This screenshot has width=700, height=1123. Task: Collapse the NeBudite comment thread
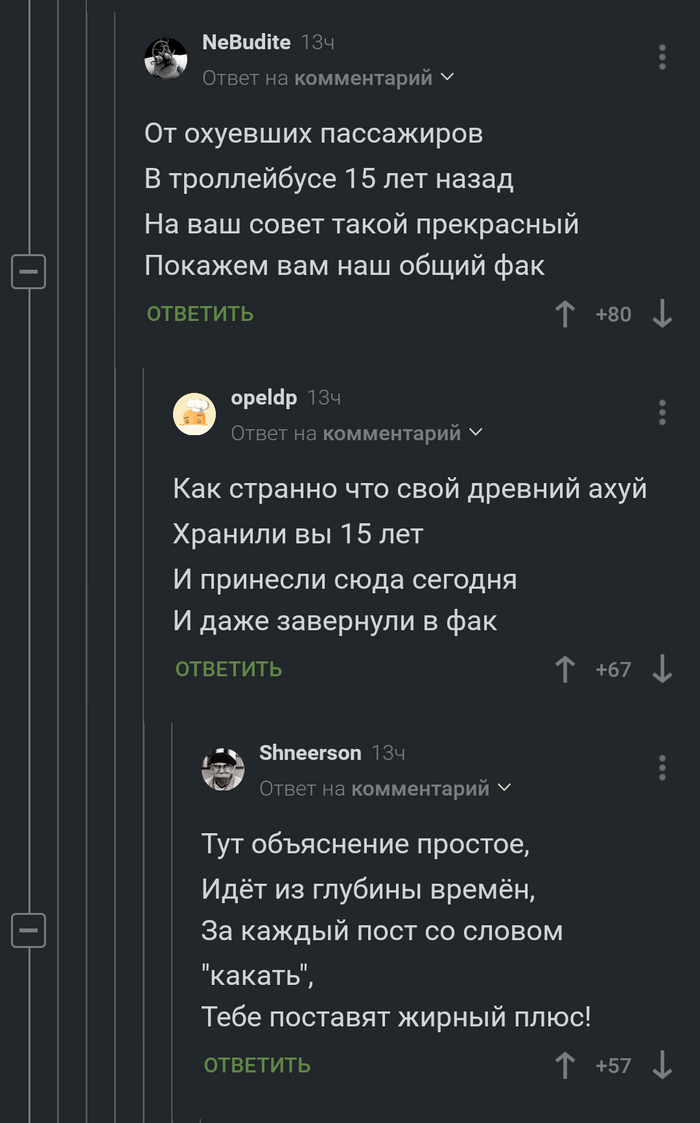29,271
